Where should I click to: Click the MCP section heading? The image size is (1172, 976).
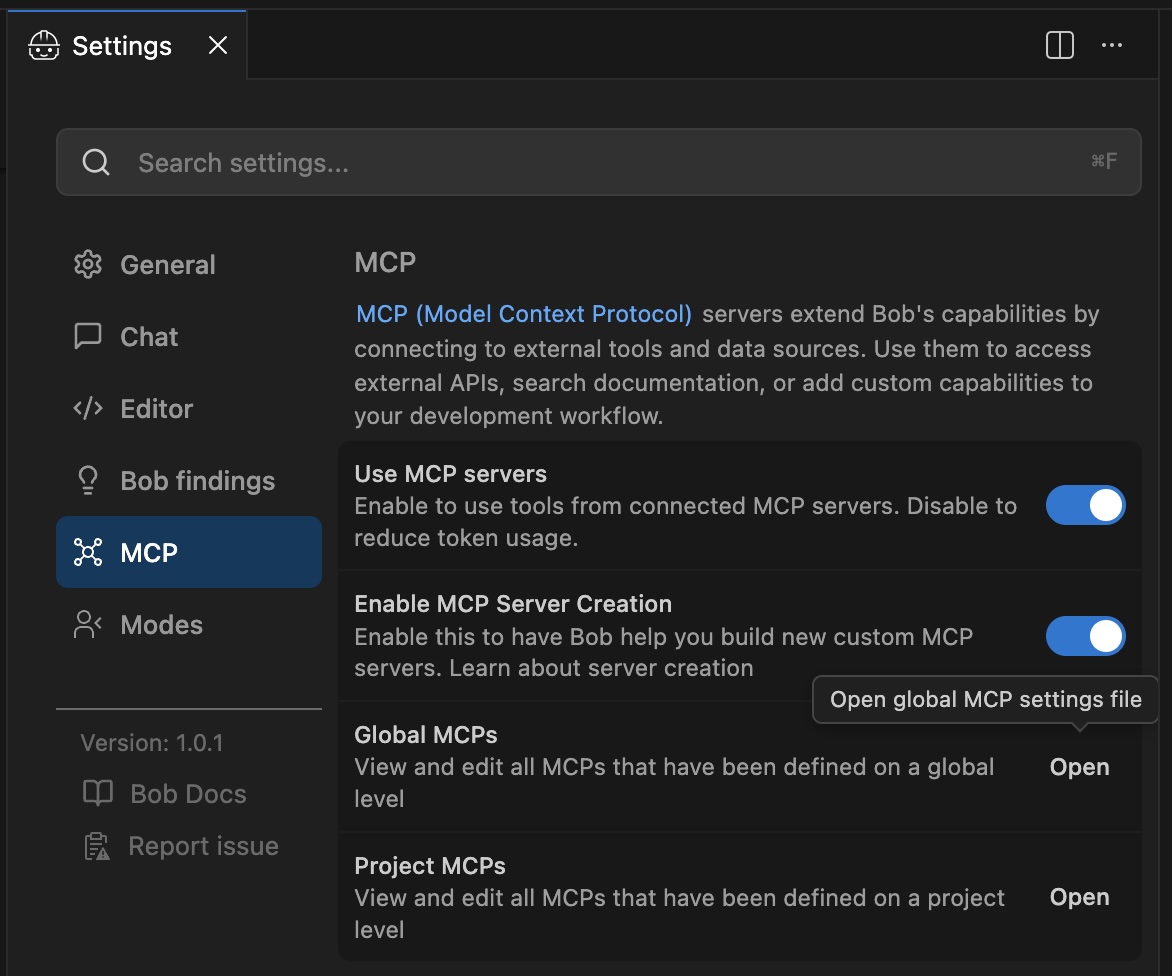(385, 262)
